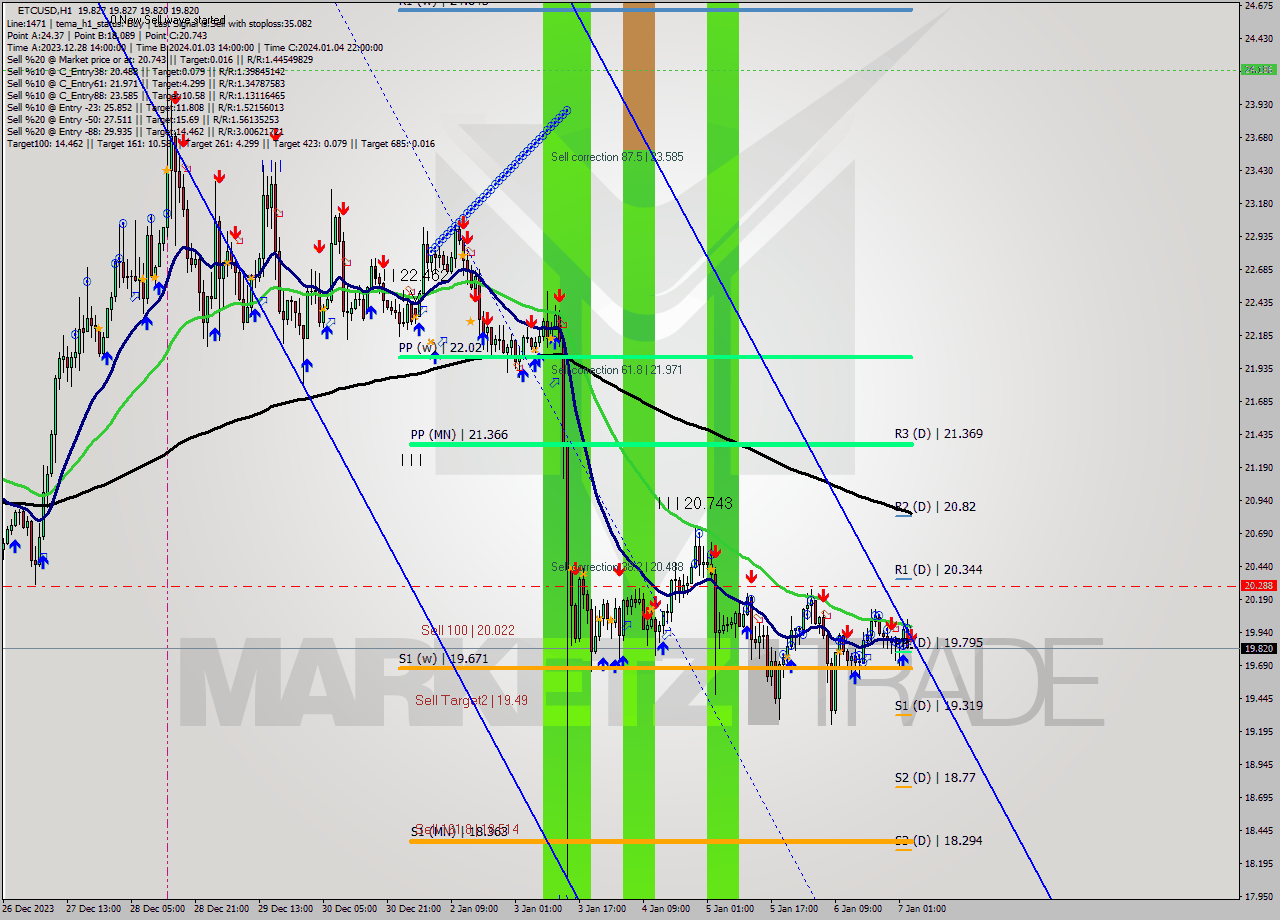1280x920 pixels.
Task: Click the '26 Dec 2023' time axis label
Action: tap(28, 909)
